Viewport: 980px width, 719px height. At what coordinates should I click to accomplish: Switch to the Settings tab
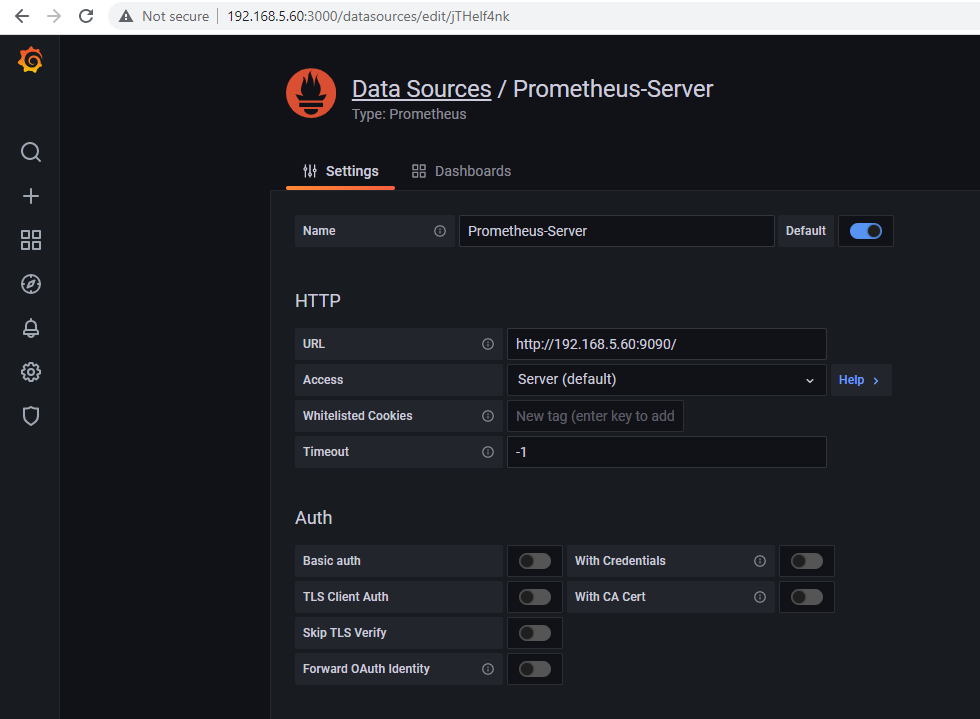point(341,171)
